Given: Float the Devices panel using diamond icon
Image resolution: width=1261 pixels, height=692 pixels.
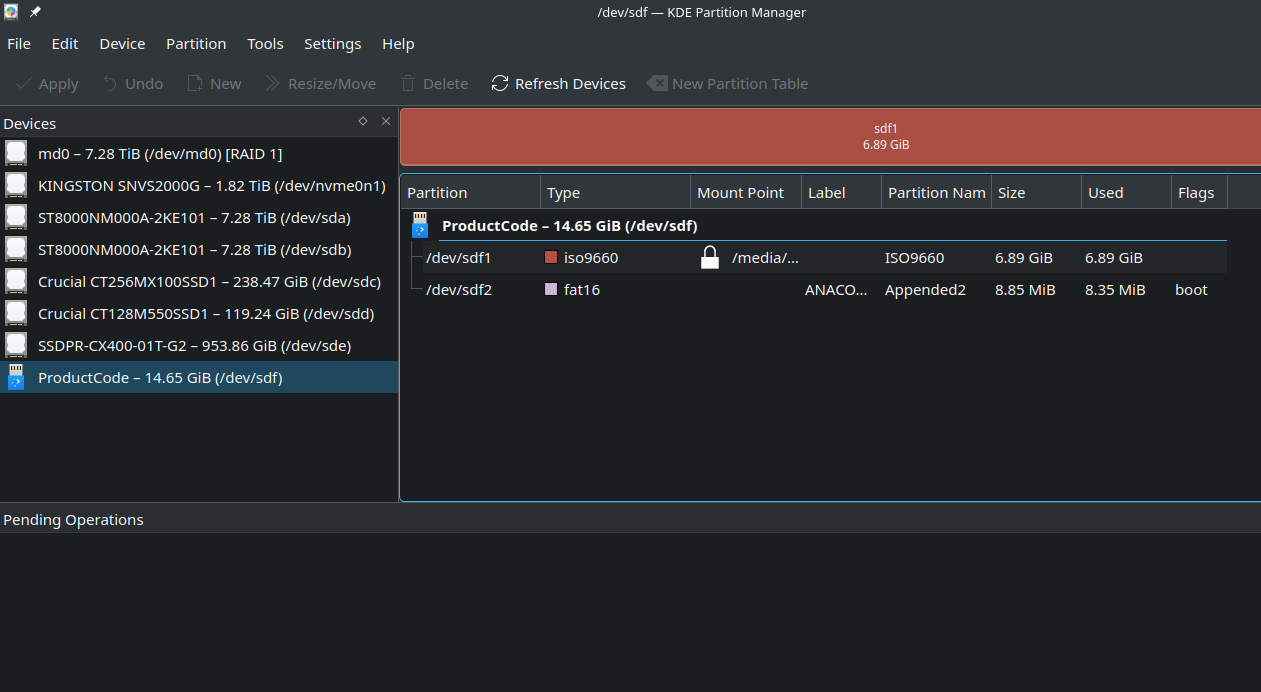Looking at the screenshot, I should 363,121.
